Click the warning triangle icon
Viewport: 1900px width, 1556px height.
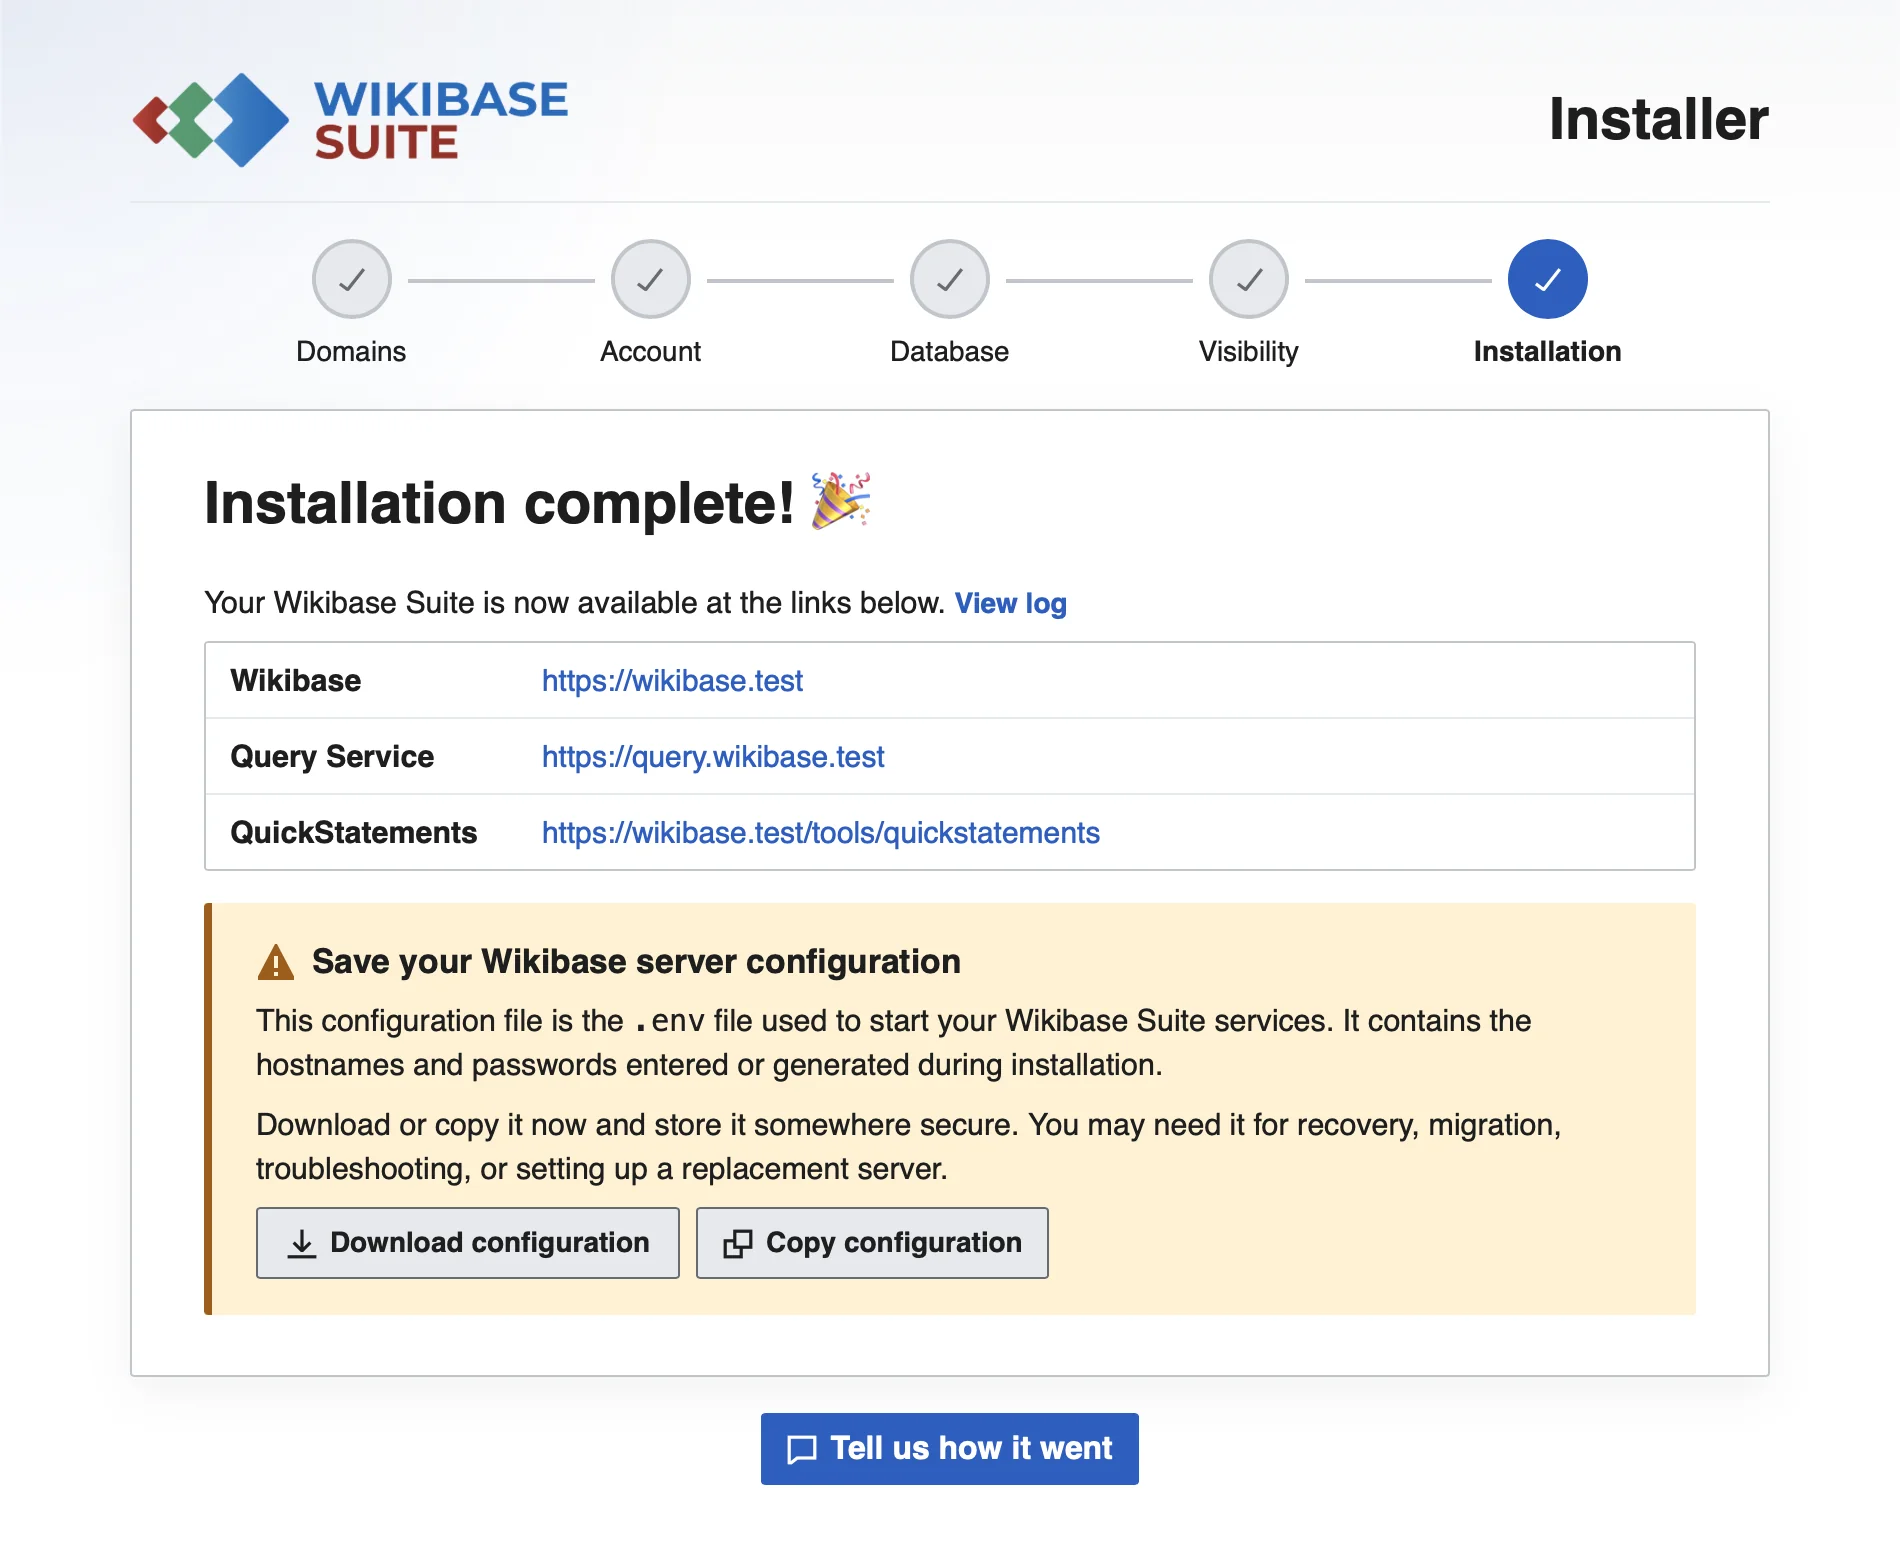276,962
